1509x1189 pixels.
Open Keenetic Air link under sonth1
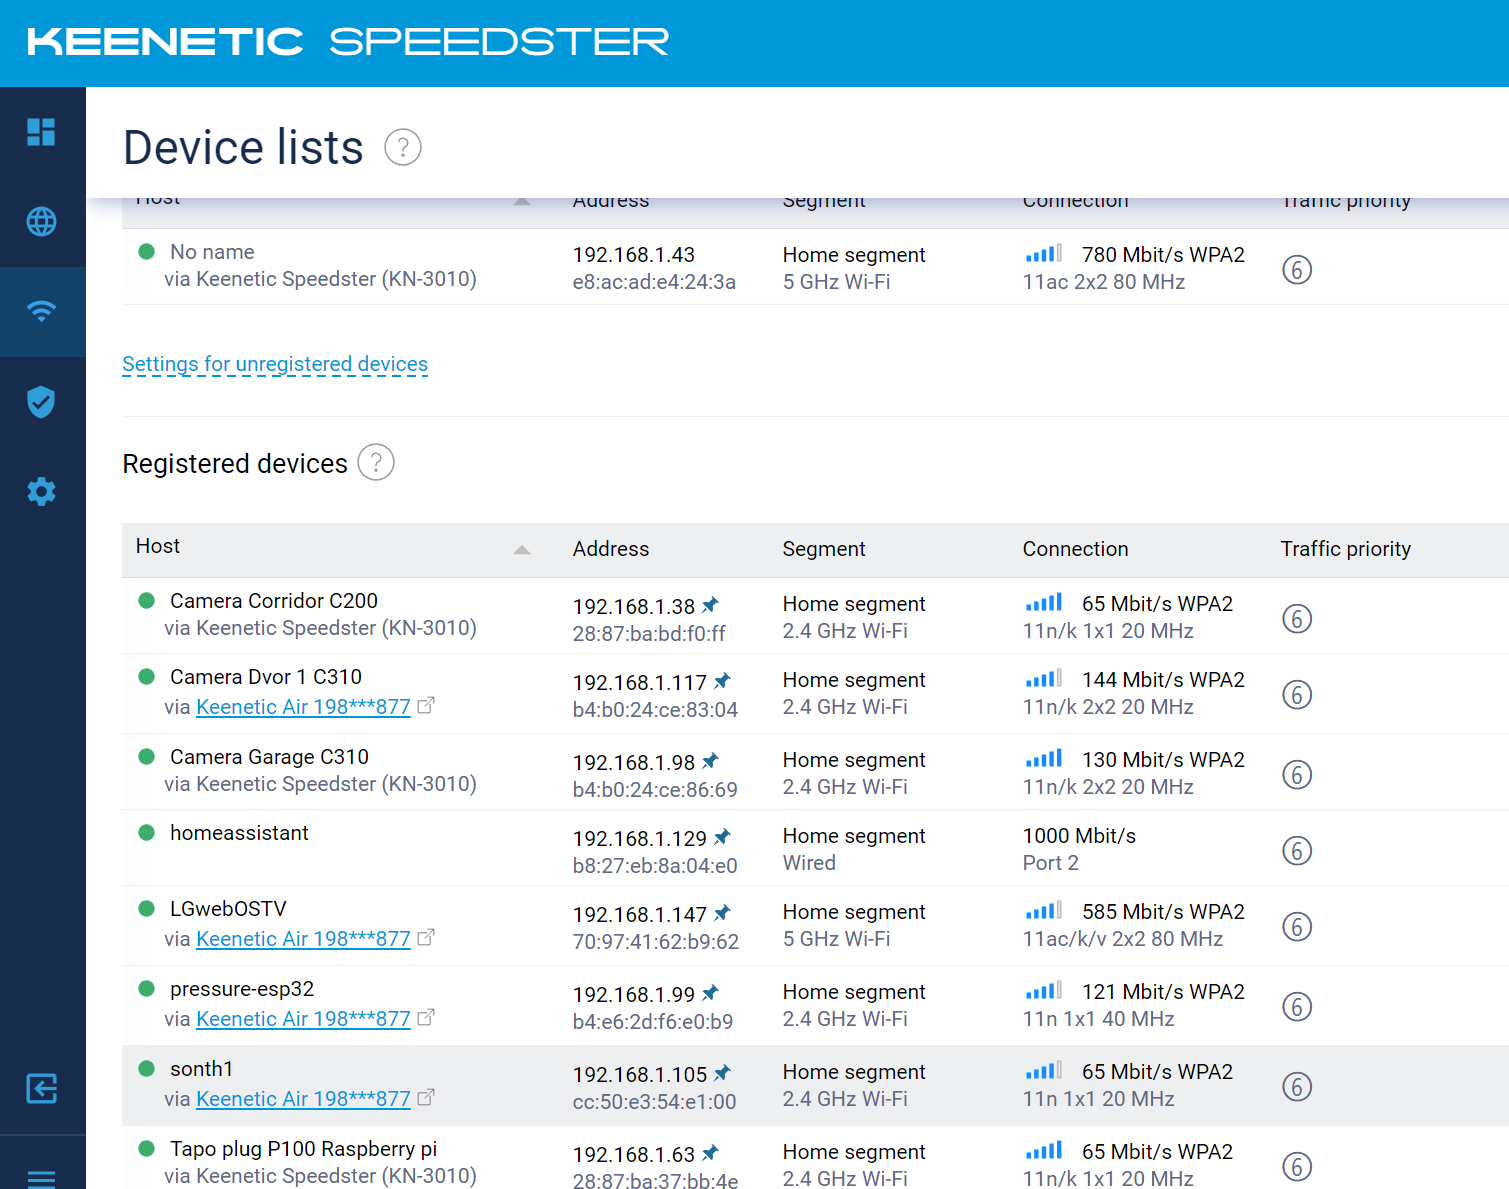tap(303, 1099)
